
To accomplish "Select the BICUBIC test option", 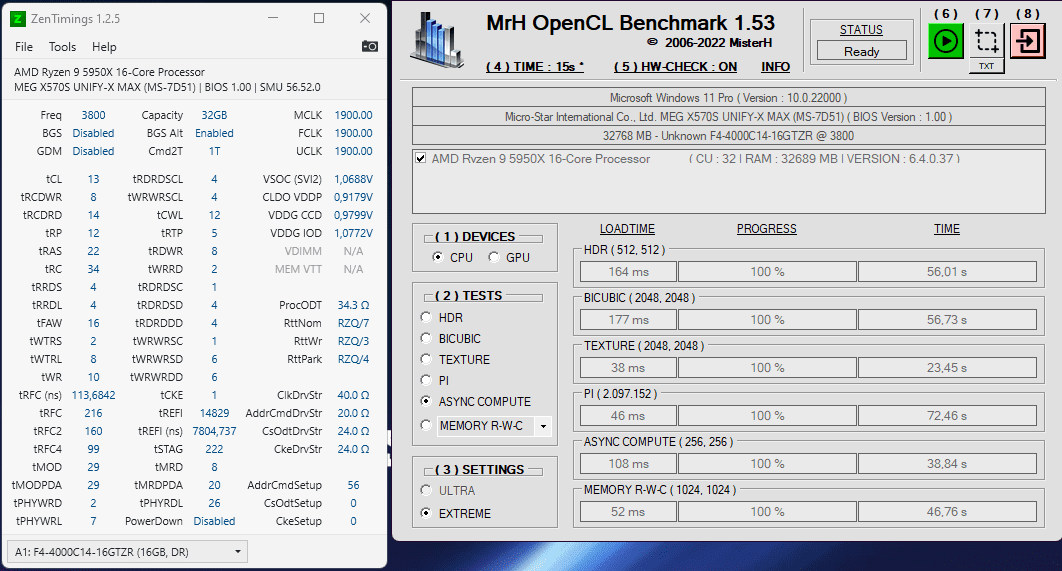I will [426, 338].
